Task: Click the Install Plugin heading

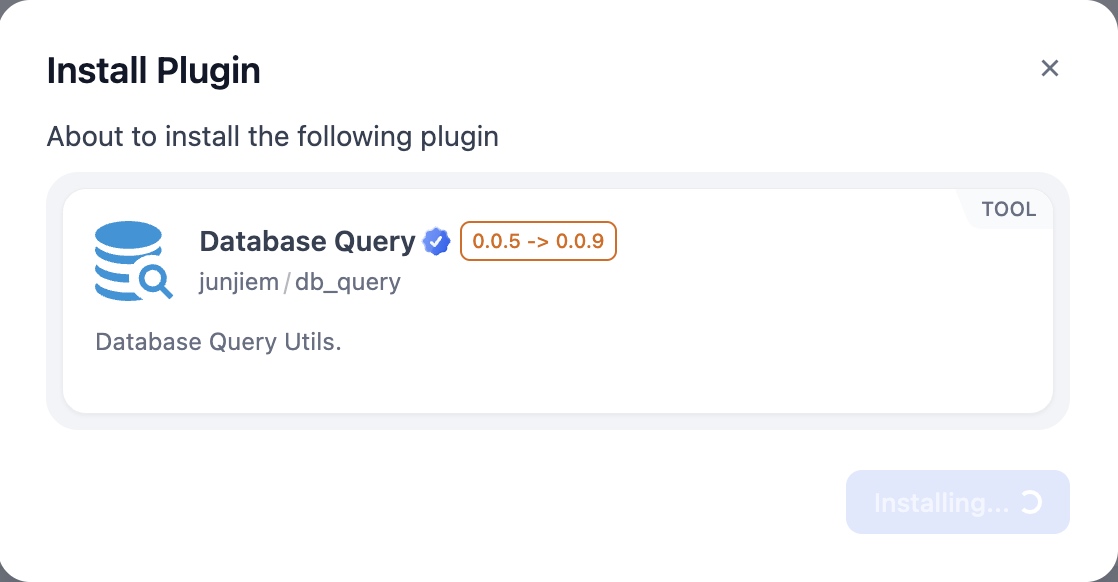Action: [x=154, y=71]
